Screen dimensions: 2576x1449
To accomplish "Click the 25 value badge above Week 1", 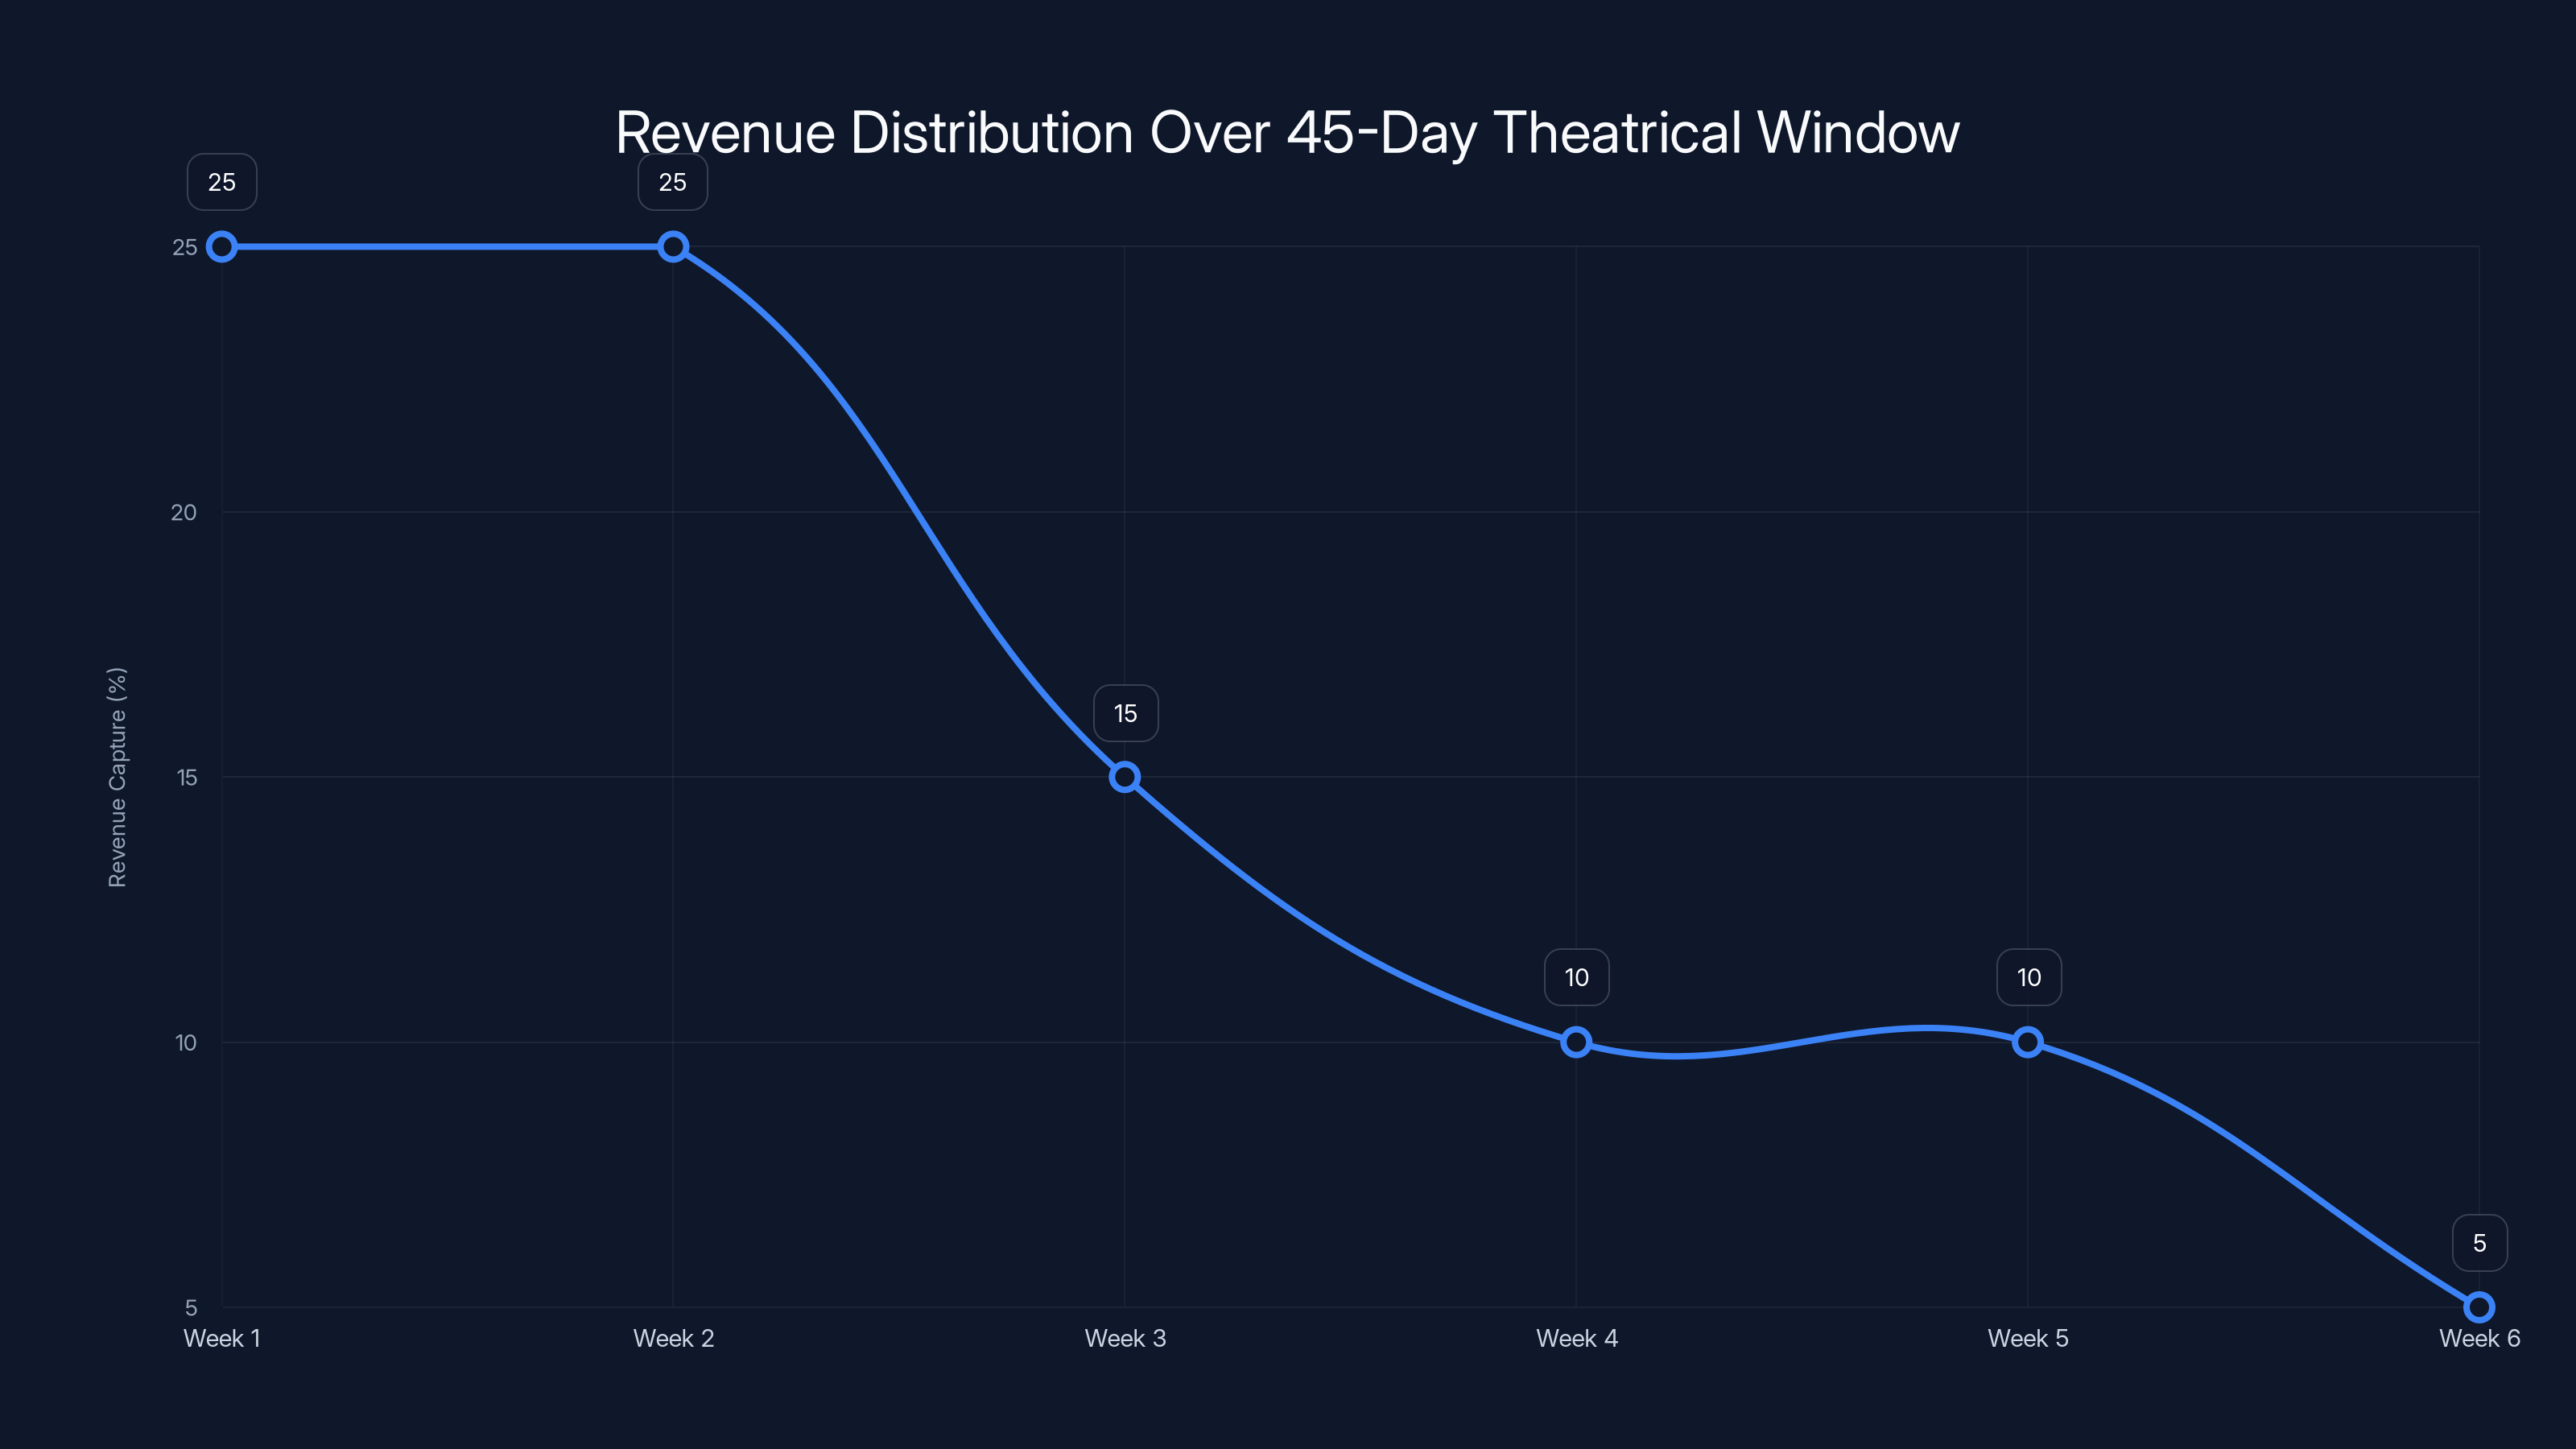I will [x=221, y=182].
